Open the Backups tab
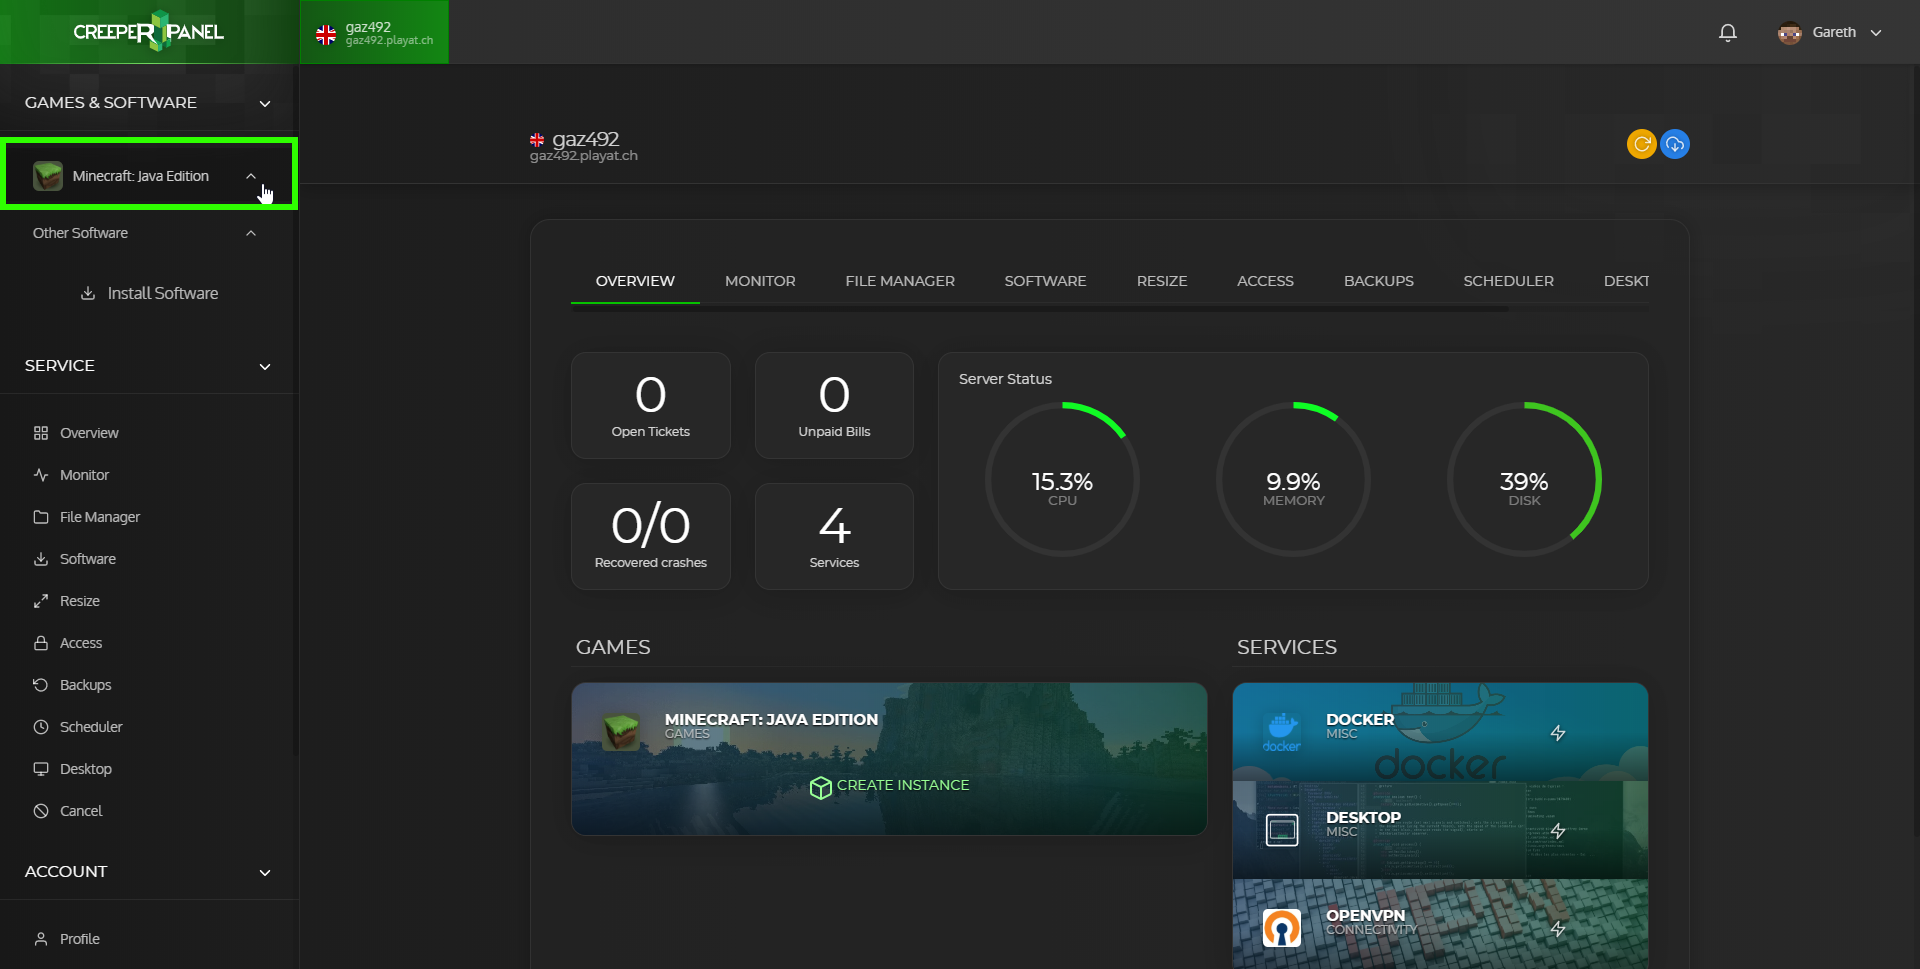The width and height of the screenshot is (1920, 969). (1378, 281)
